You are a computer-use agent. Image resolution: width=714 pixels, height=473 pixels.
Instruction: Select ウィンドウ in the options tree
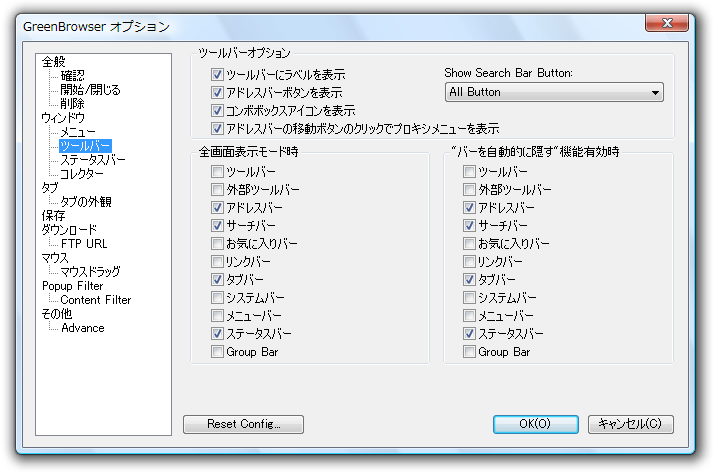click(x=63, y=118)
